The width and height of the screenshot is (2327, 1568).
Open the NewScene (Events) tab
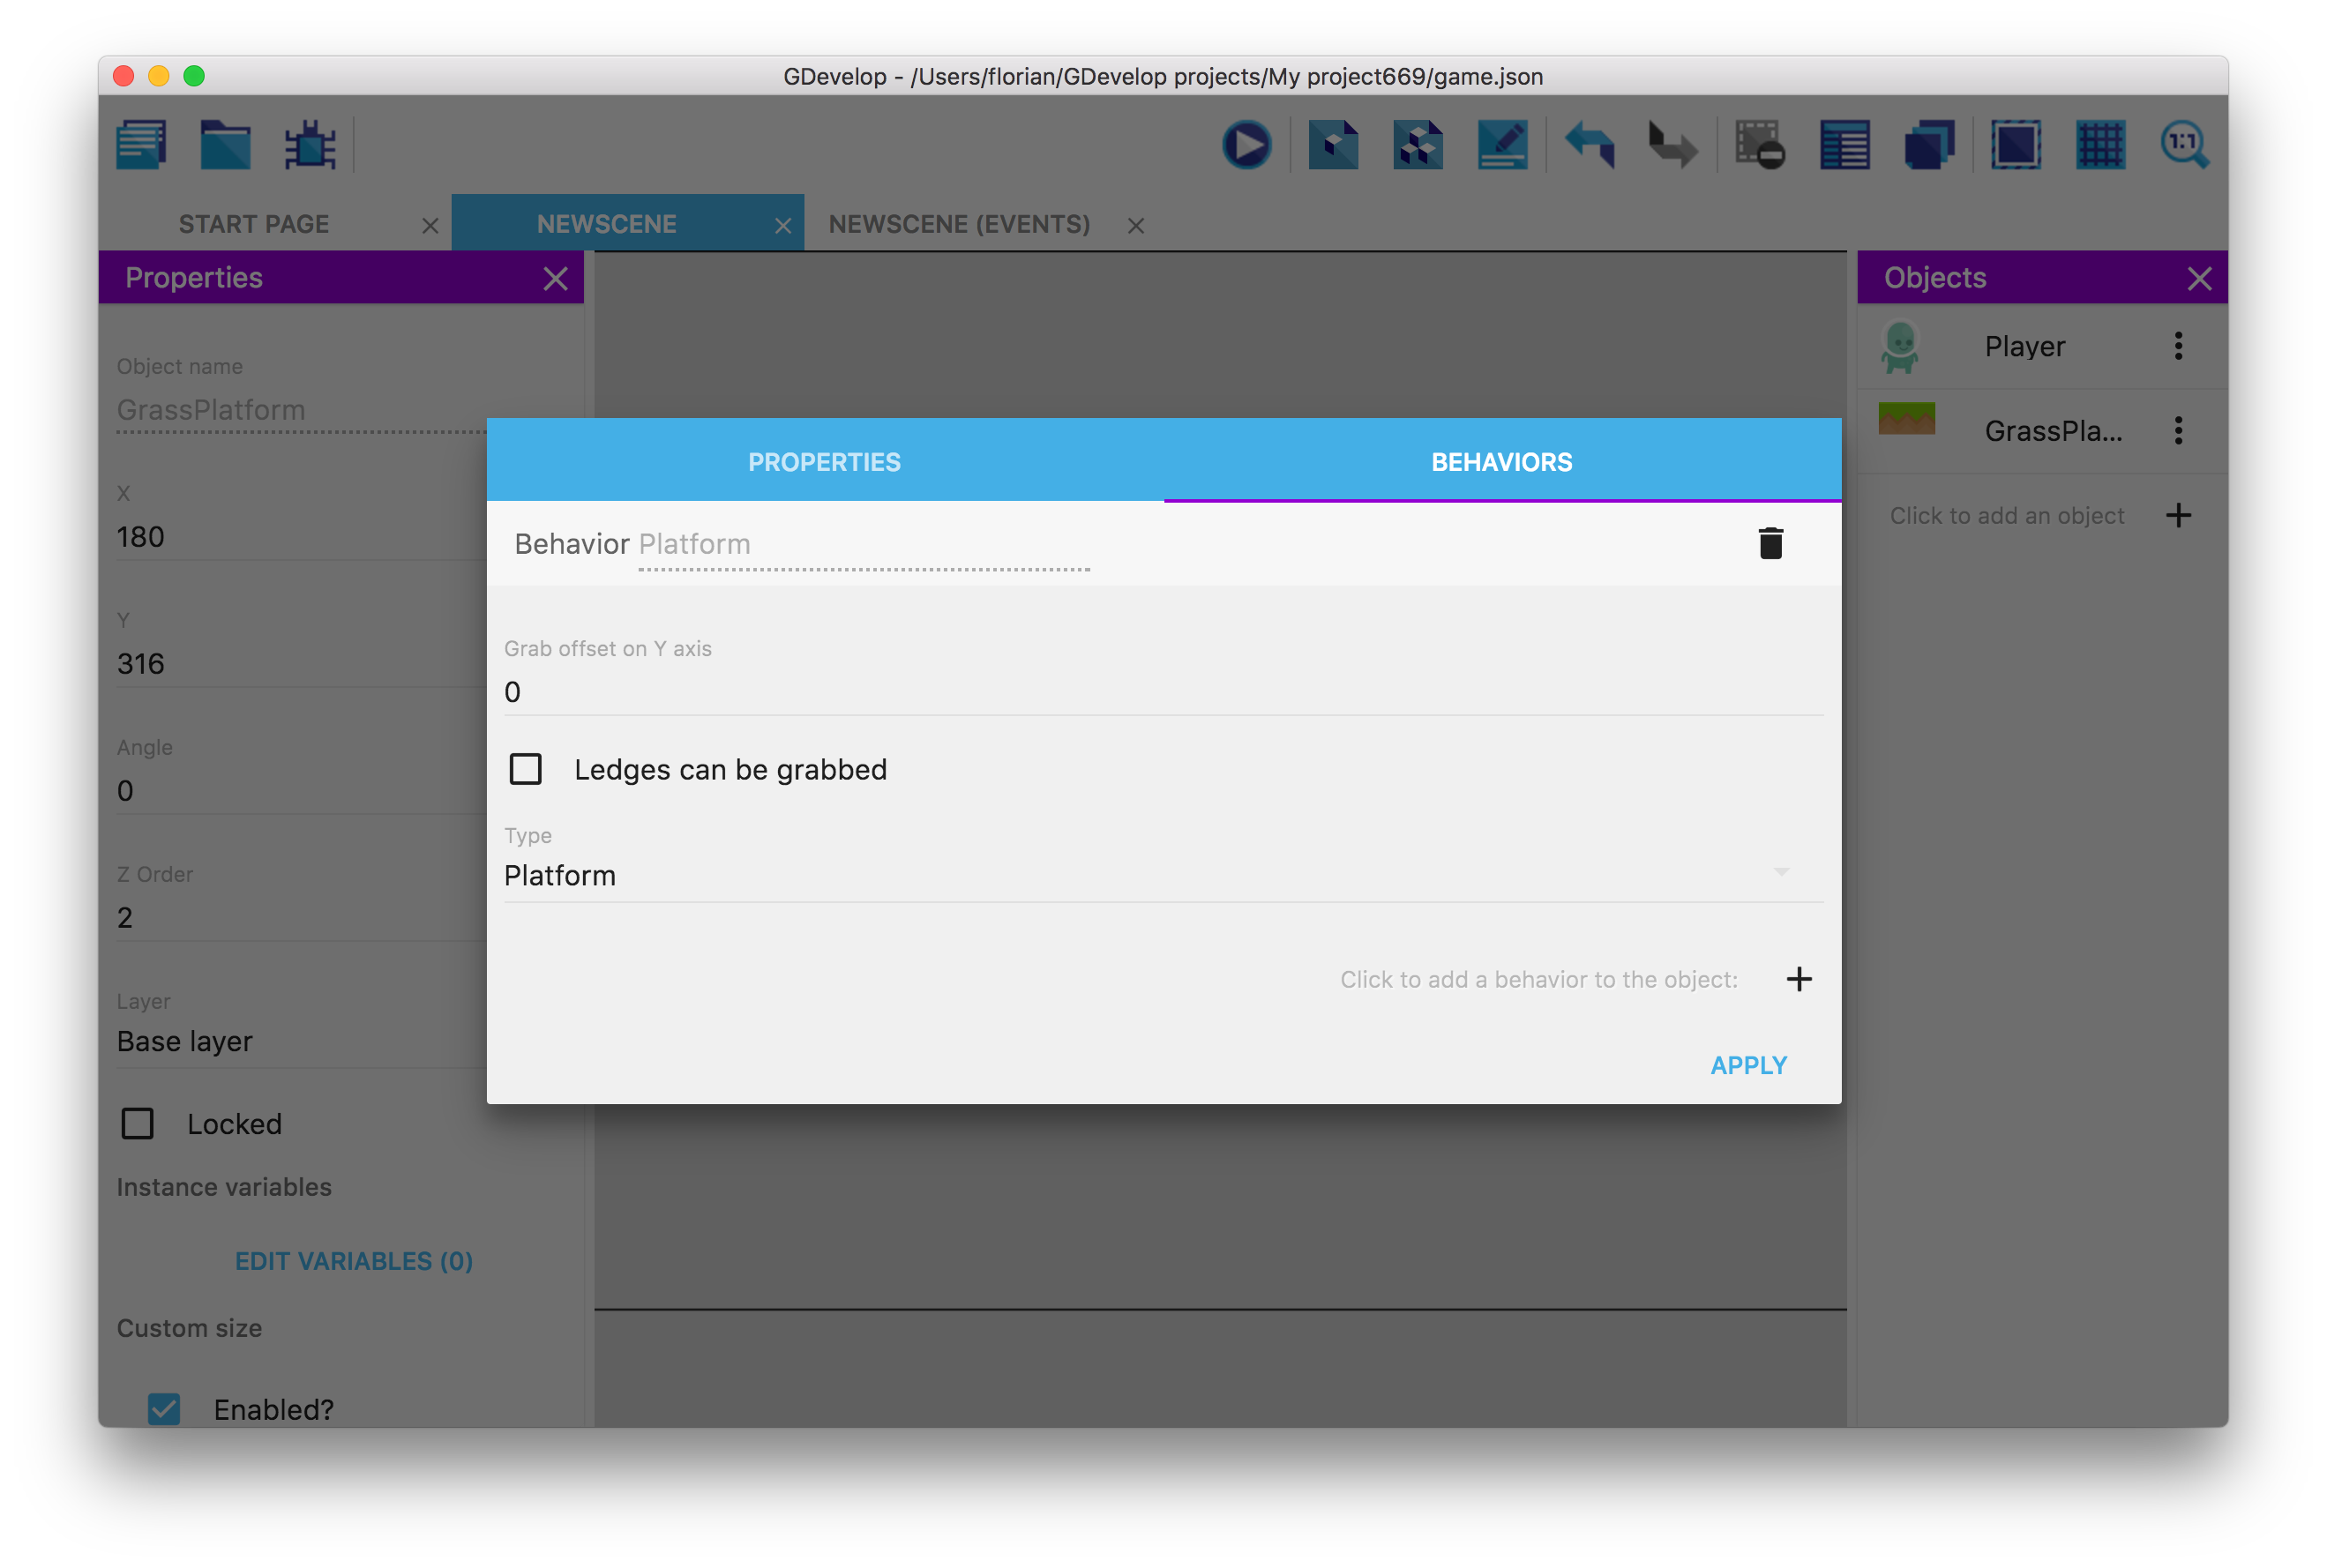[959, 224]
